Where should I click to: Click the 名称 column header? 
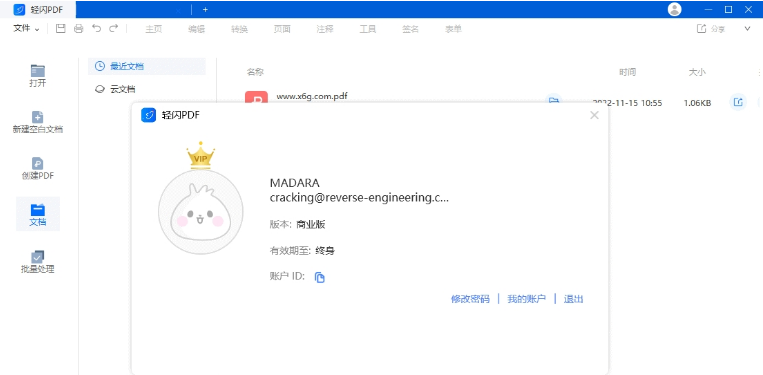(255, 72)
